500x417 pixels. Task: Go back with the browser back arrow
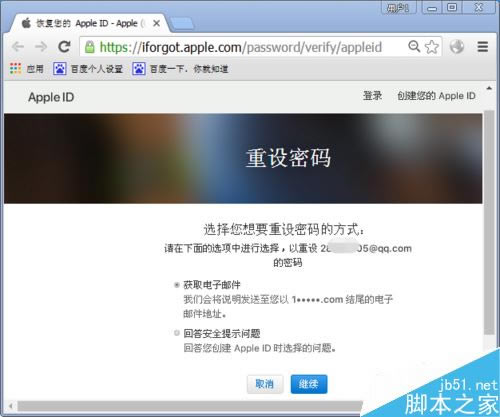(18, 47)
